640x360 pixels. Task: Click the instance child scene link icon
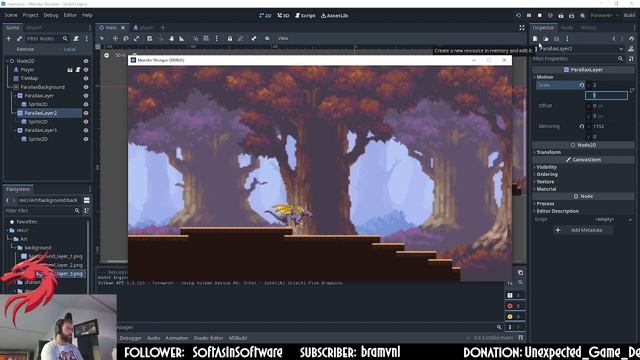(19, 38)
